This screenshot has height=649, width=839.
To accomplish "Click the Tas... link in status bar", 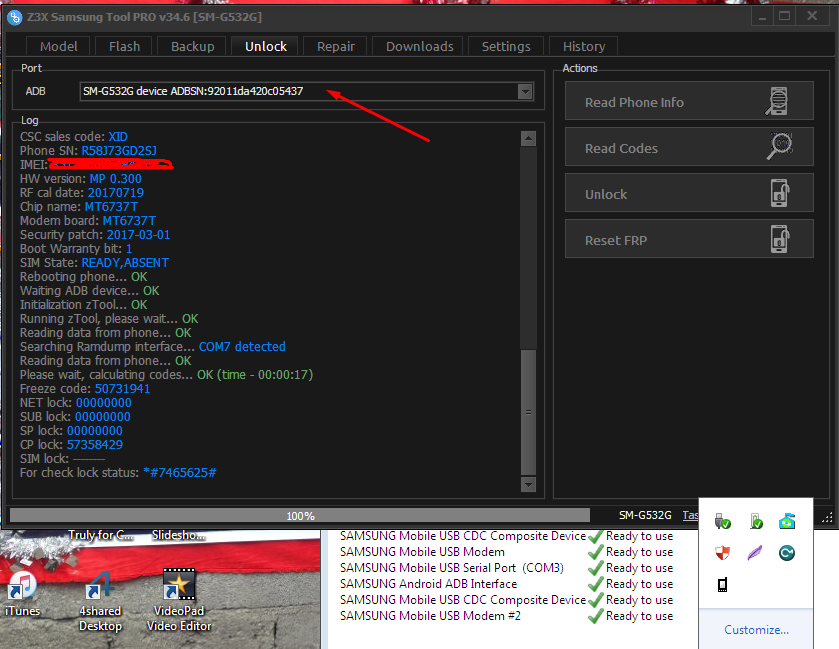I will pyautogui.click(x=690, y=515).
